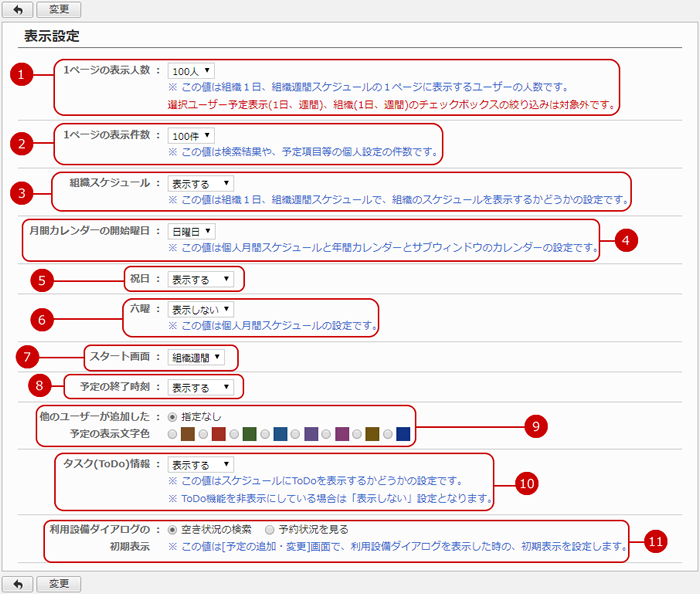
Task: Click the blue color swatch
Action: click(x=280, y=434)
